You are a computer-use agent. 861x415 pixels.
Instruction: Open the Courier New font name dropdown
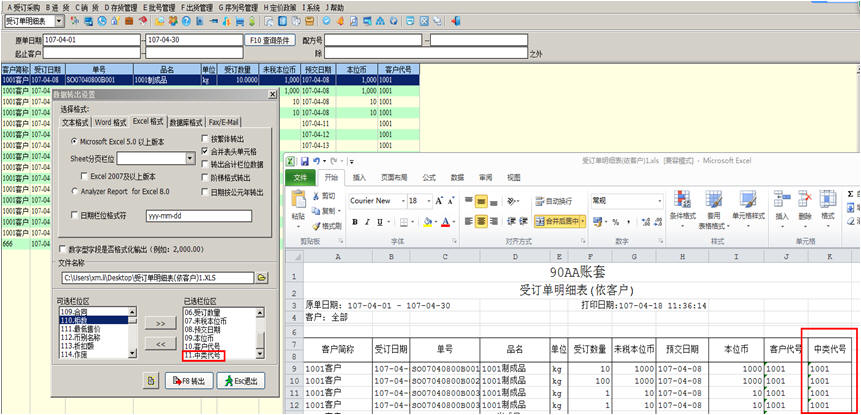click(x=403, y=201)
